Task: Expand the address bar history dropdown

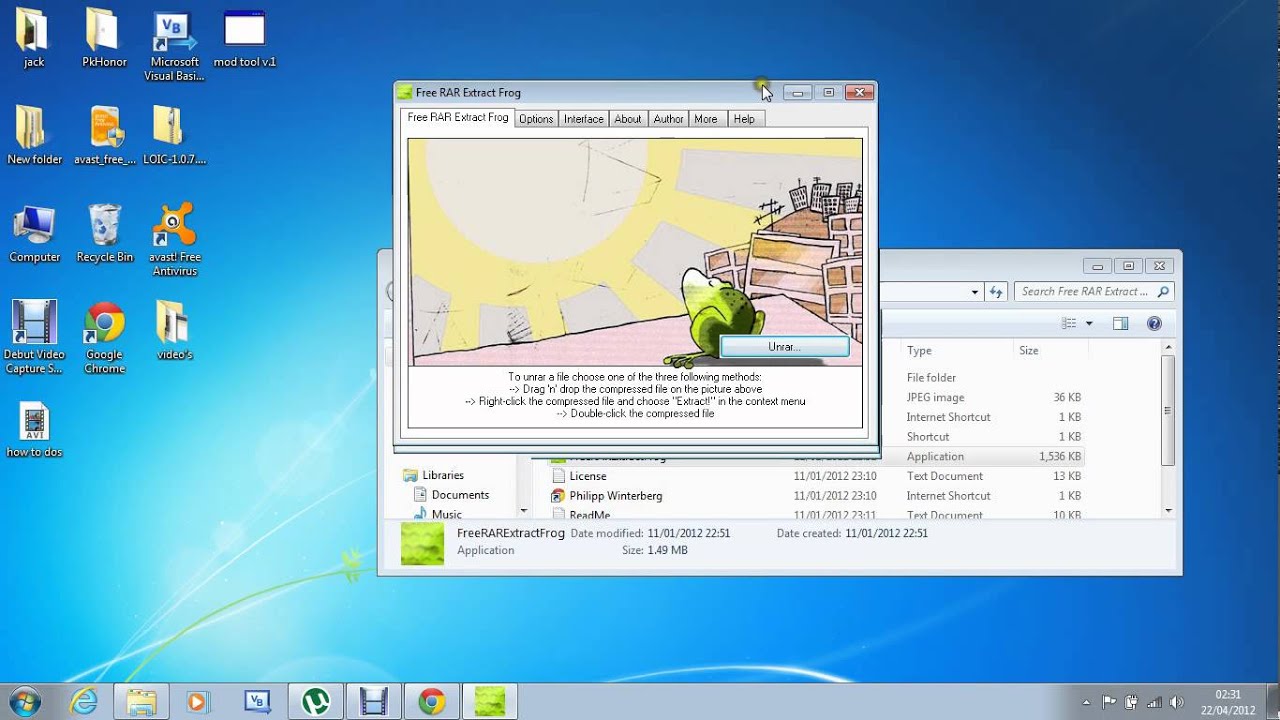Action: point(975,292)
